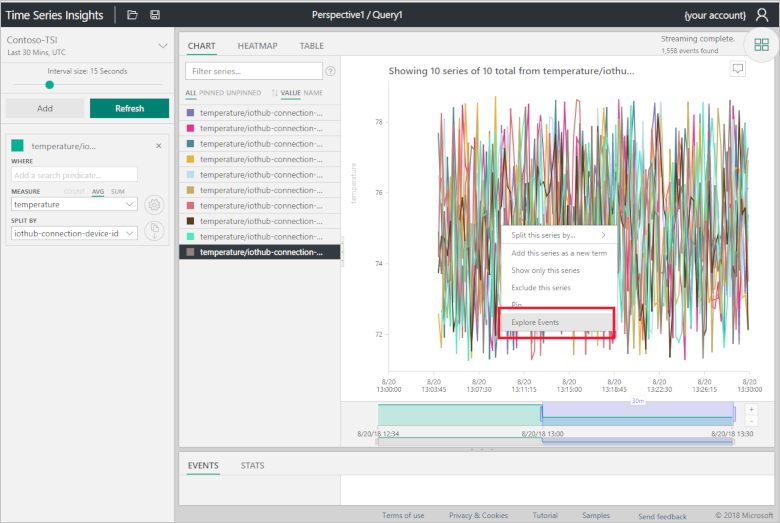Toggle the grid layout icon
The image size is (780, 523).
pos(762,45)
